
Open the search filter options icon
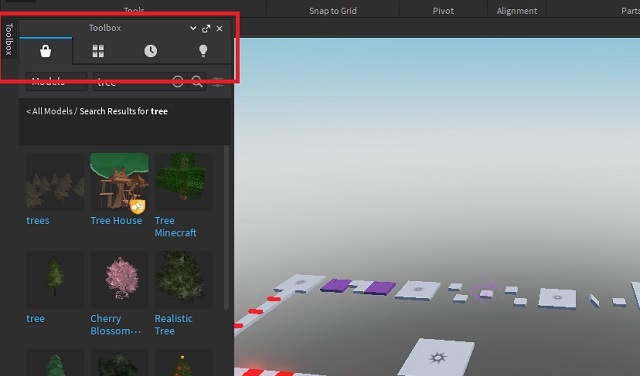coord(218,82)
